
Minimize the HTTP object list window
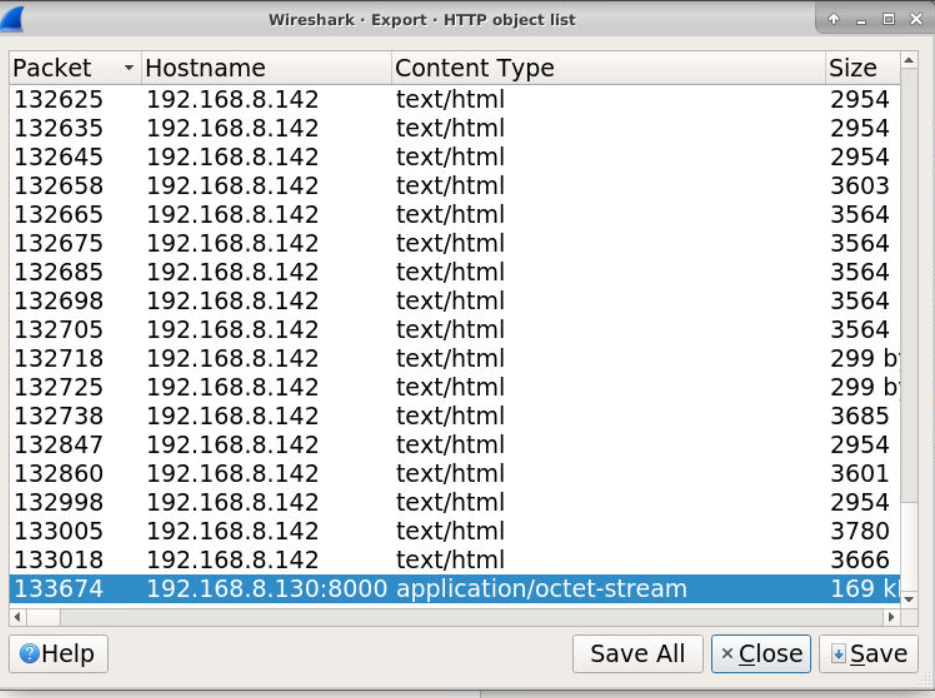(860, 20)
